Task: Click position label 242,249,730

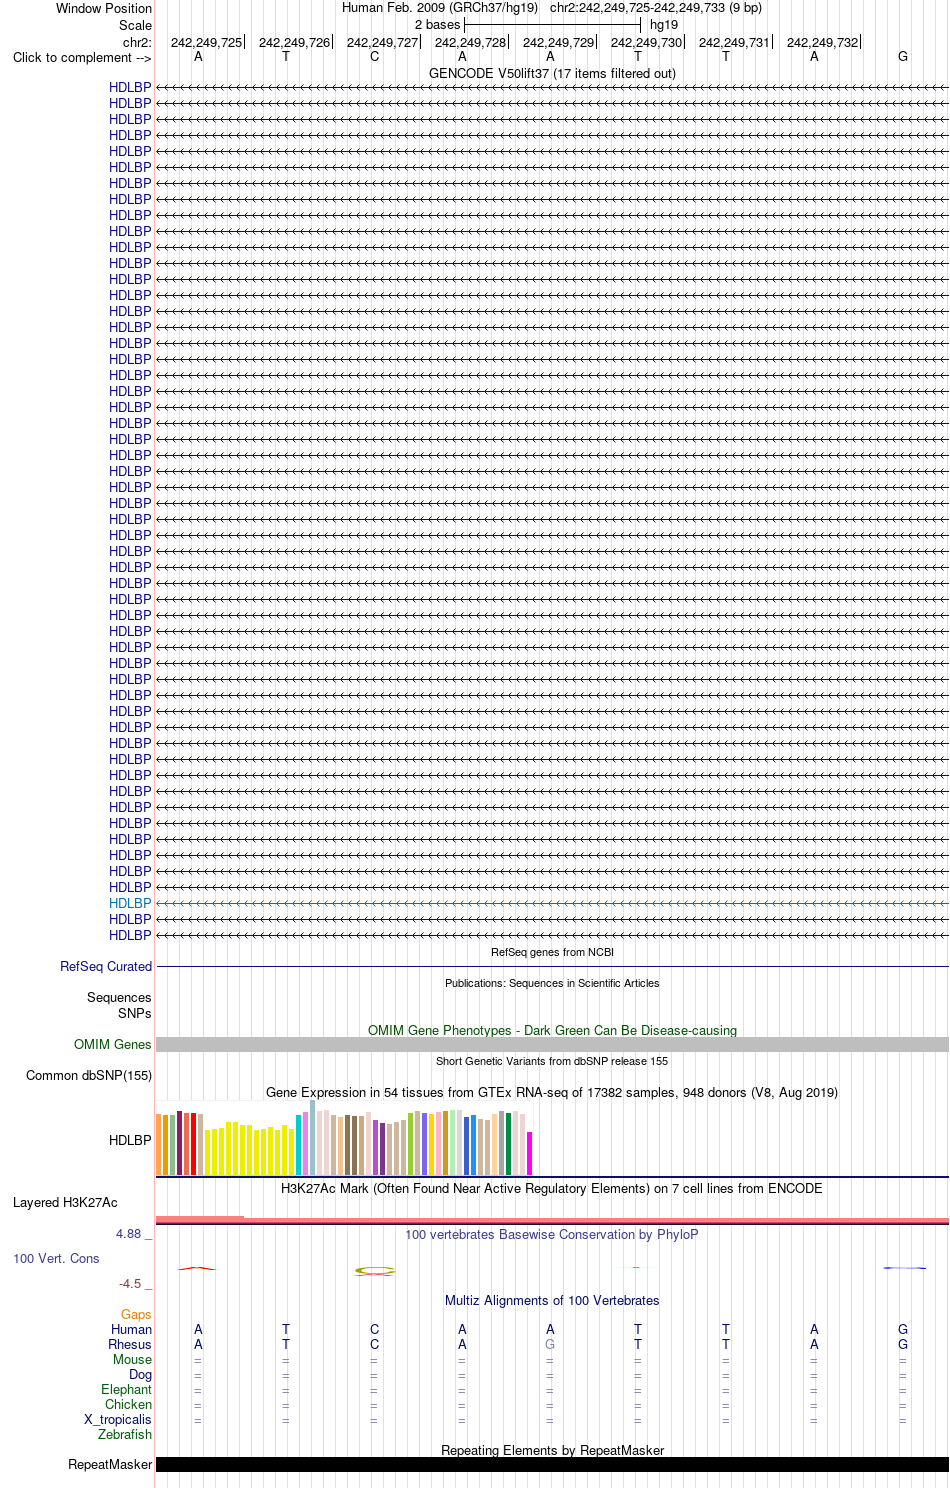Action: click(x=646, y=42)
